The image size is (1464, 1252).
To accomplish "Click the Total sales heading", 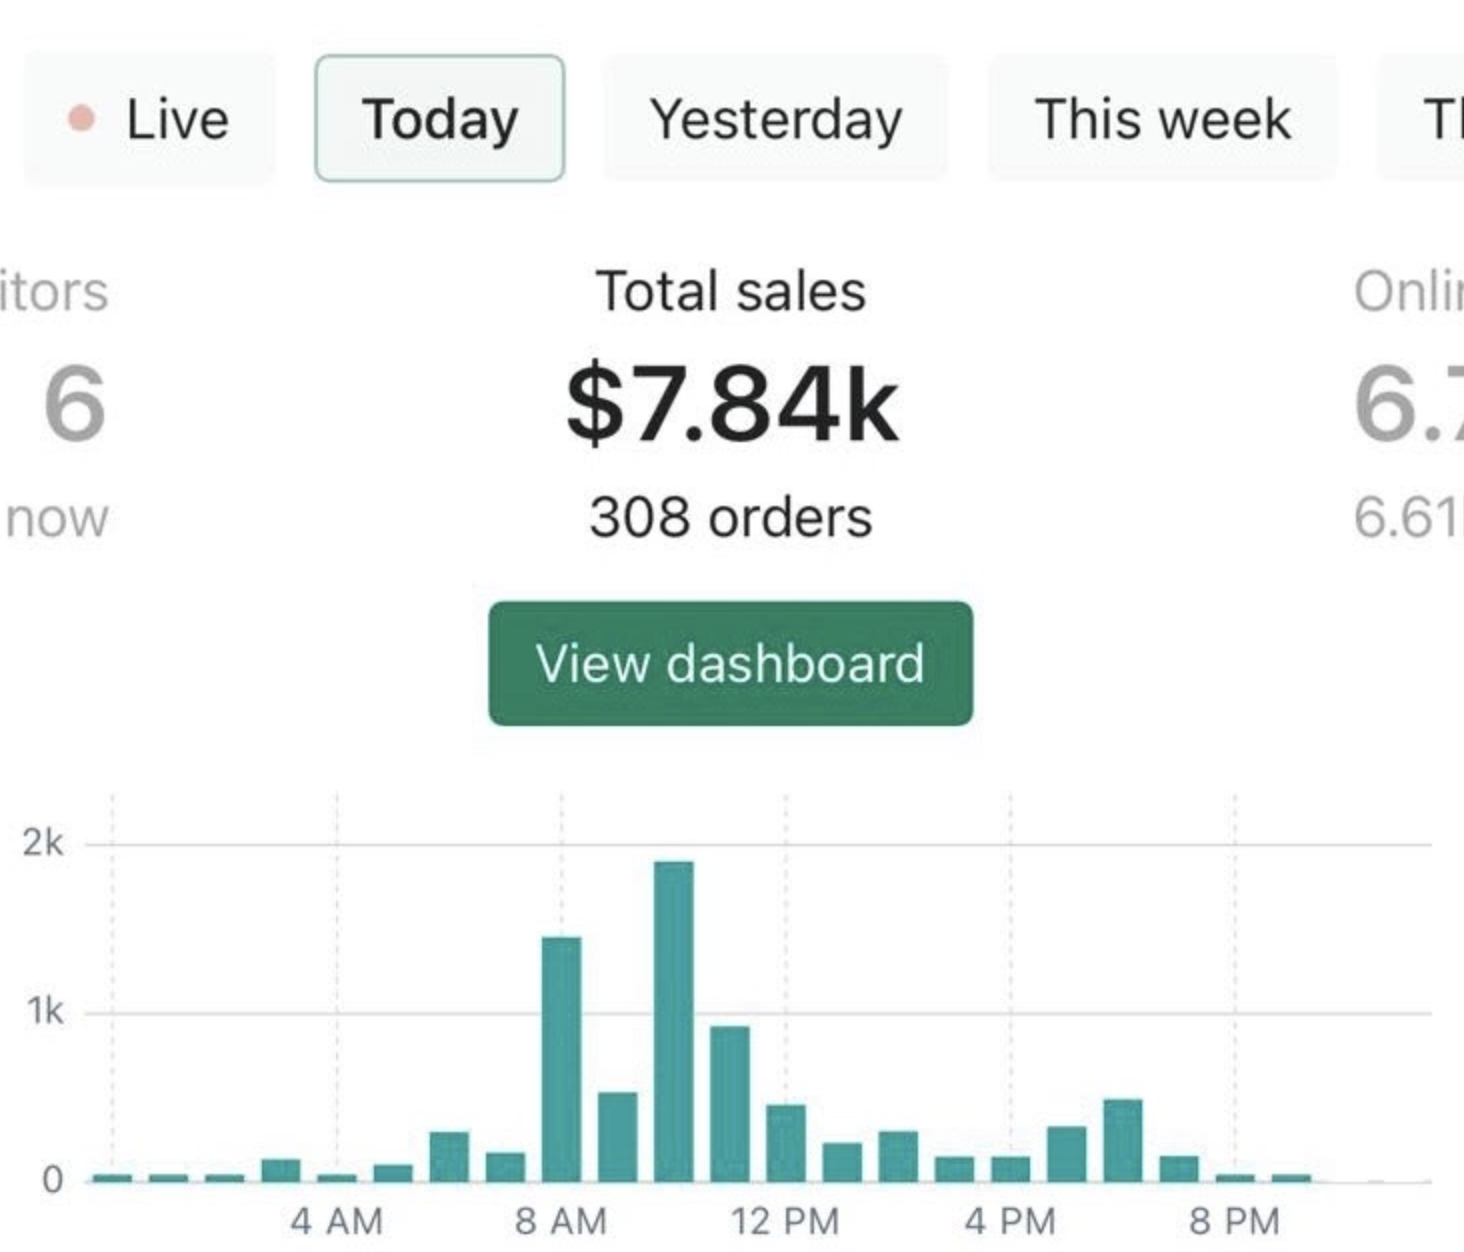I will [x=731, y=292].
